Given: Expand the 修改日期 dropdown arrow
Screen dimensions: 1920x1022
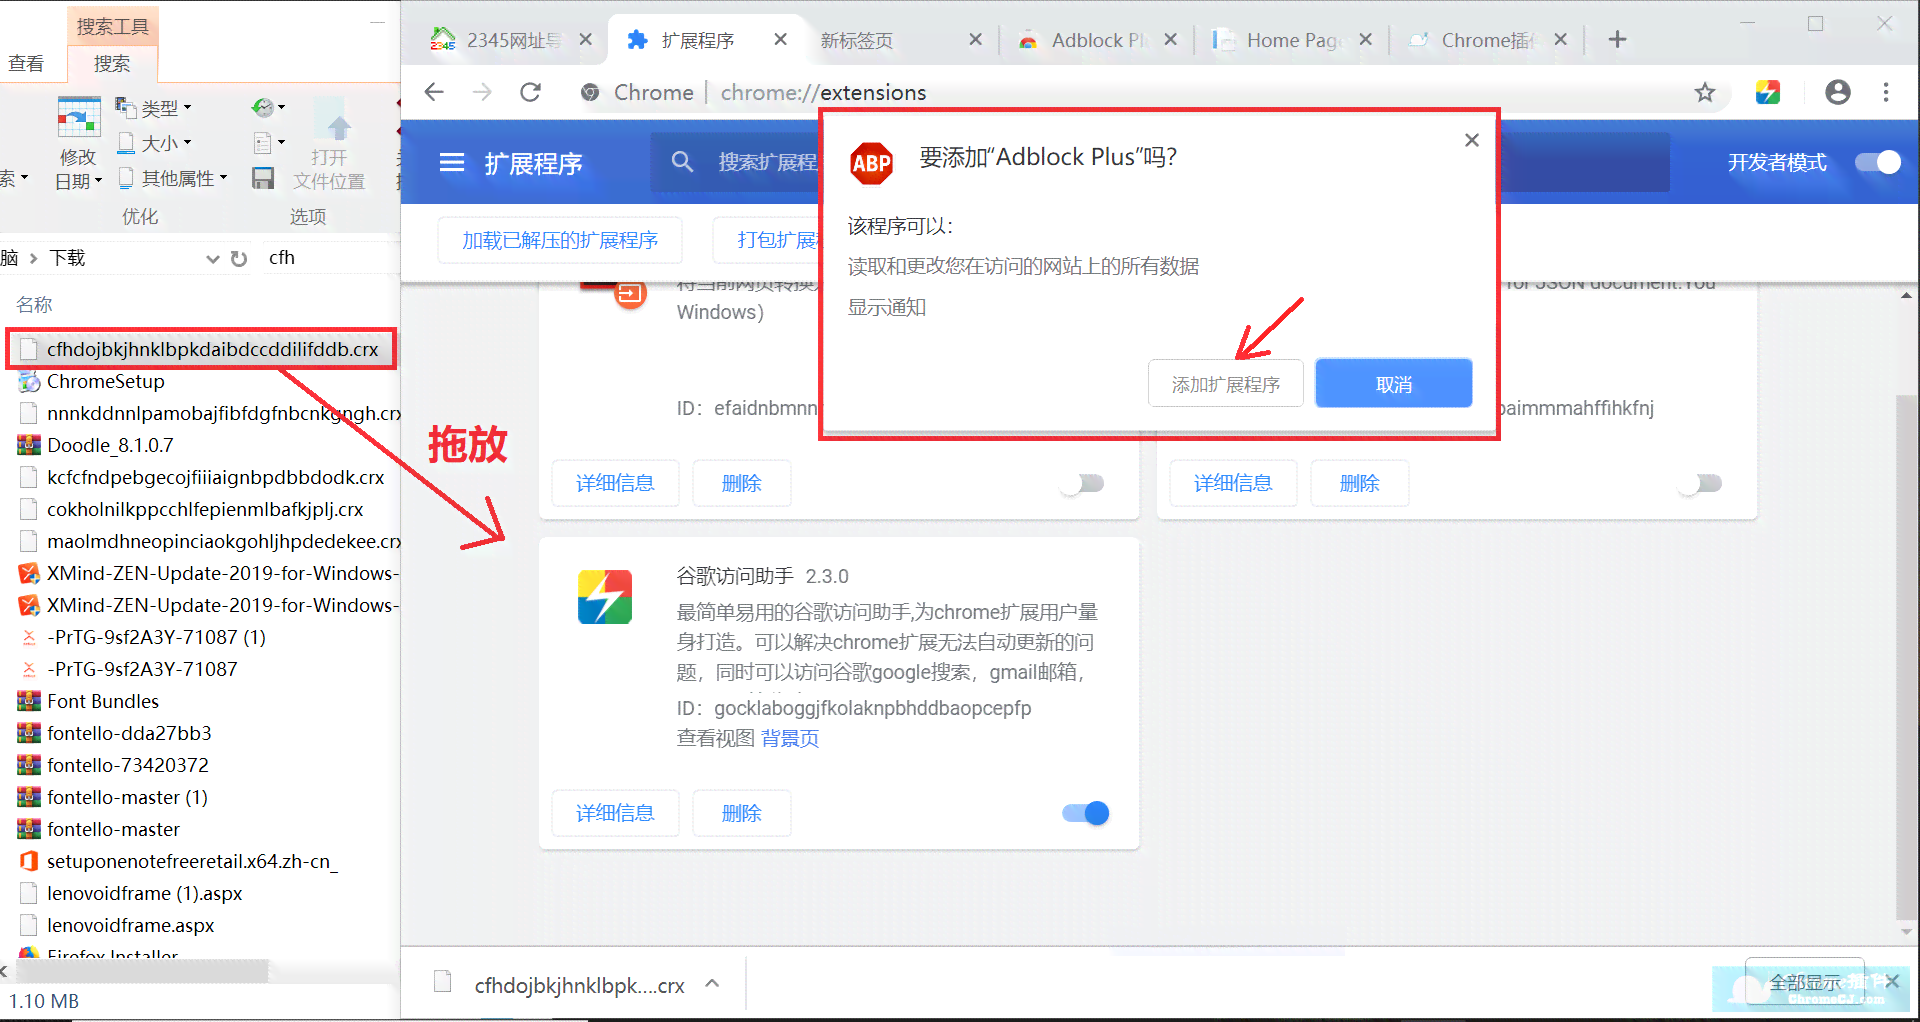Looking at the screenshot, I should tap(98, 182).
